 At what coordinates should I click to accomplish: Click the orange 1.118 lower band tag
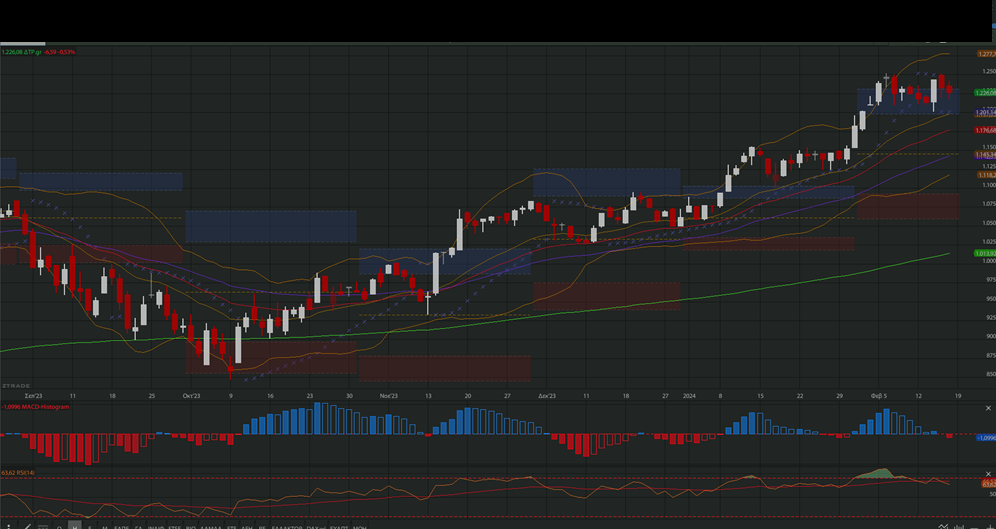pyautogui.click(x=986, y=175)
